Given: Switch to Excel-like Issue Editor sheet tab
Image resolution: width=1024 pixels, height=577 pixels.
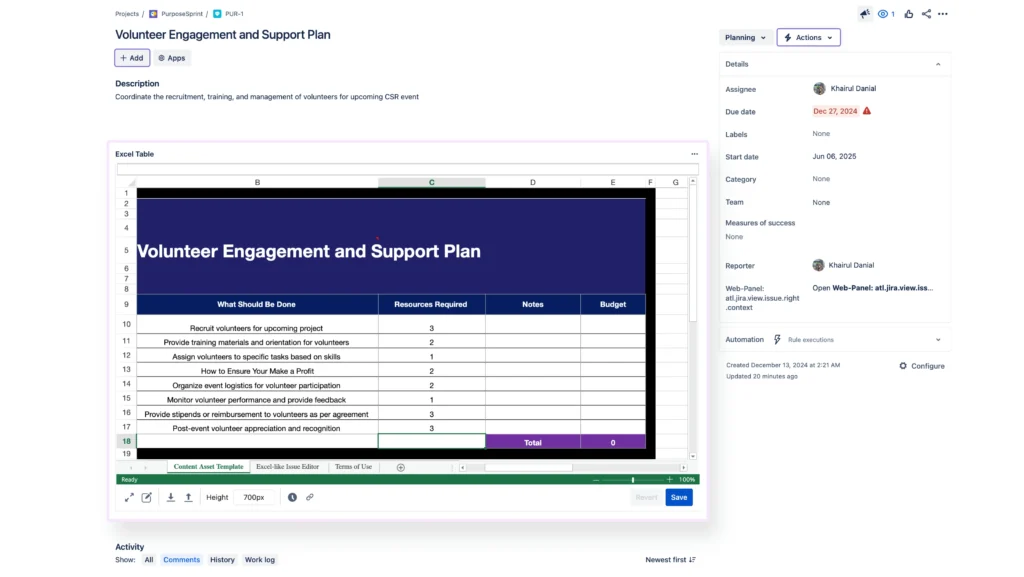Looking at the screenshot, I should click(287, 467).
